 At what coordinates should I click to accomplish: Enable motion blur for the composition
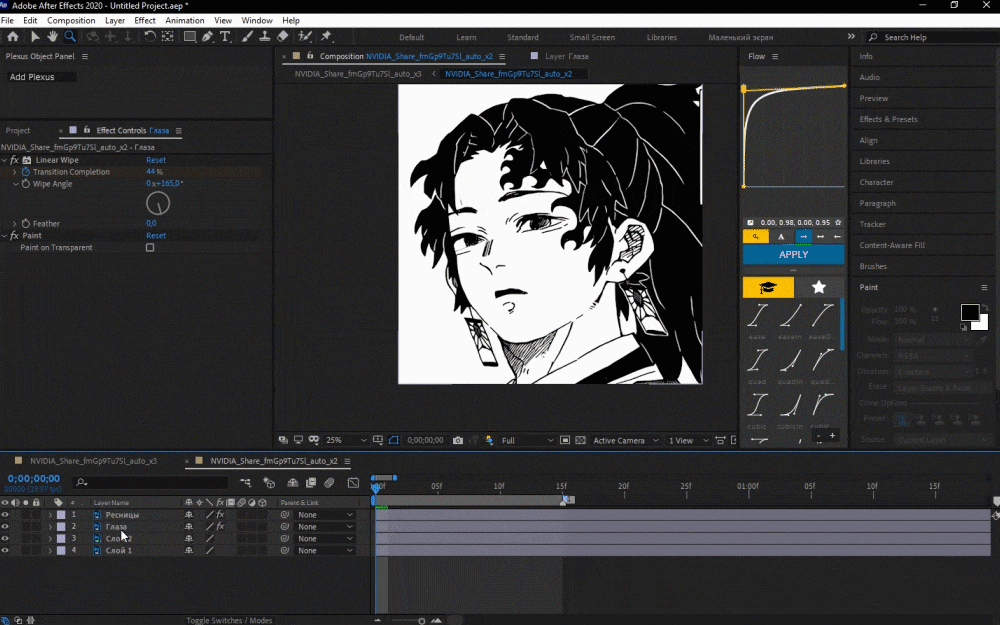pos(329,483)
